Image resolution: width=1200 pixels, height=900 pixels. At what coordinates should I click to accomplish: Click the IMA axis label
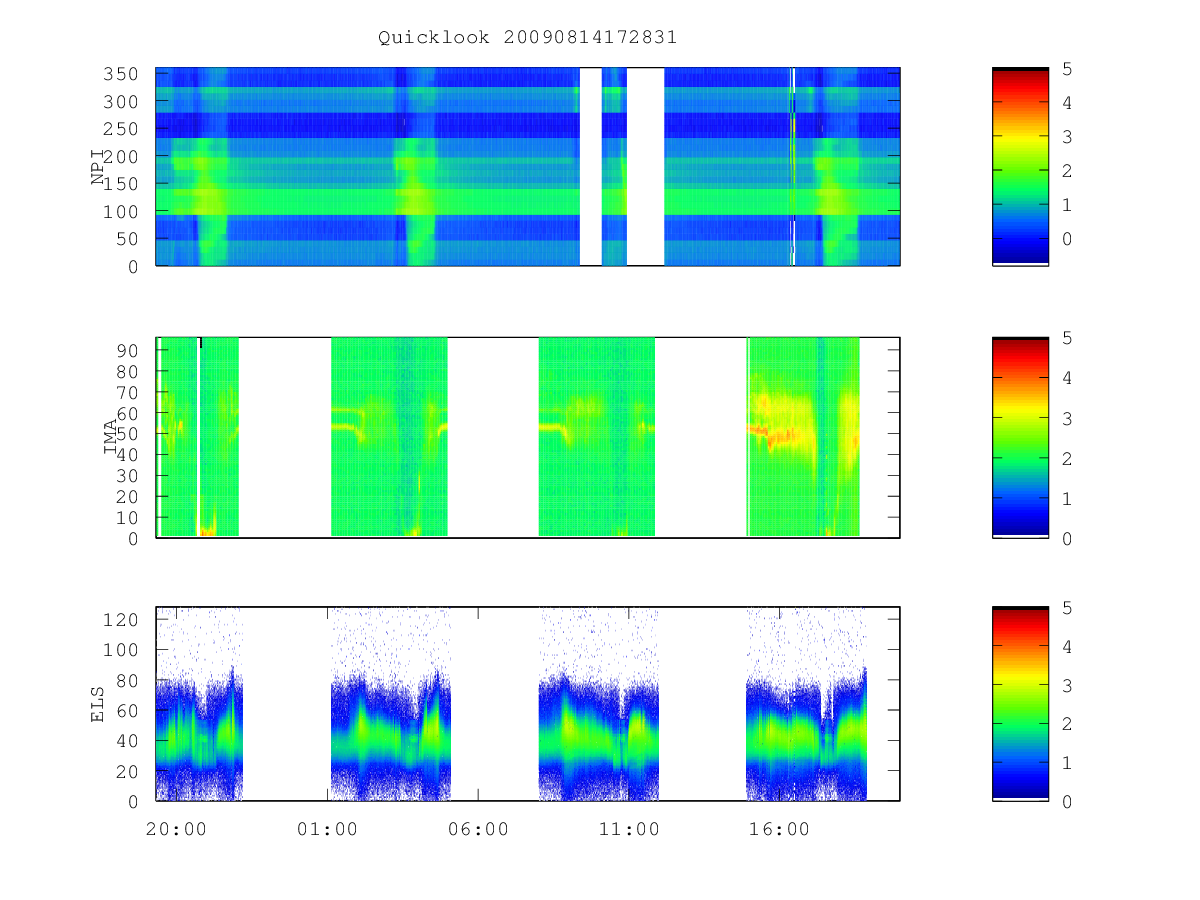(110, 438)
